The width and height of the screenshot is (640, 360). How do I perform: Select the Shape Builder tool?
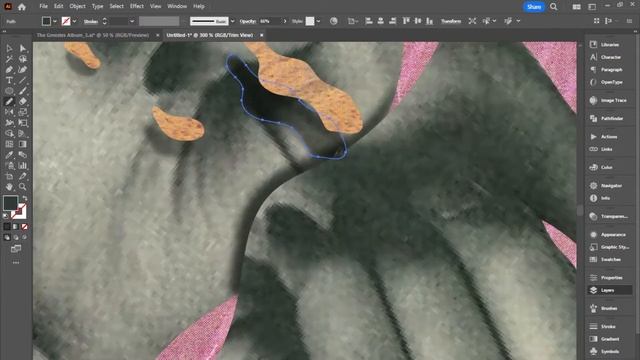coord(9,133)
